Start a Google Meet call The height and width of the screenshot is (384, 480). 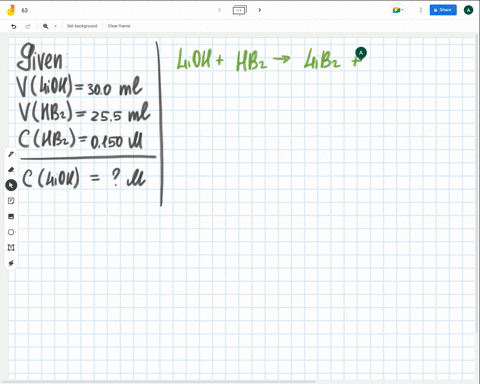click(396, 10)
